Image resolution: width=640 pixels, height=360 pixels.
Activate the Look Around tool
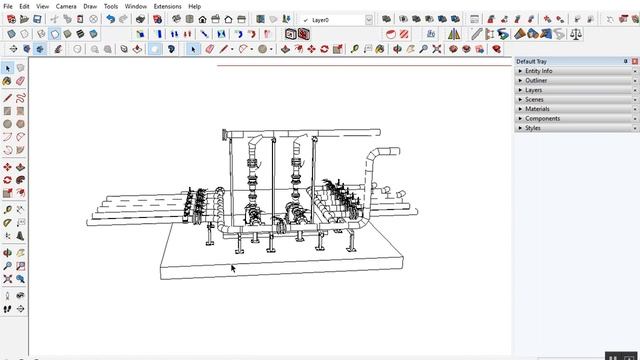tap(20, 296)
